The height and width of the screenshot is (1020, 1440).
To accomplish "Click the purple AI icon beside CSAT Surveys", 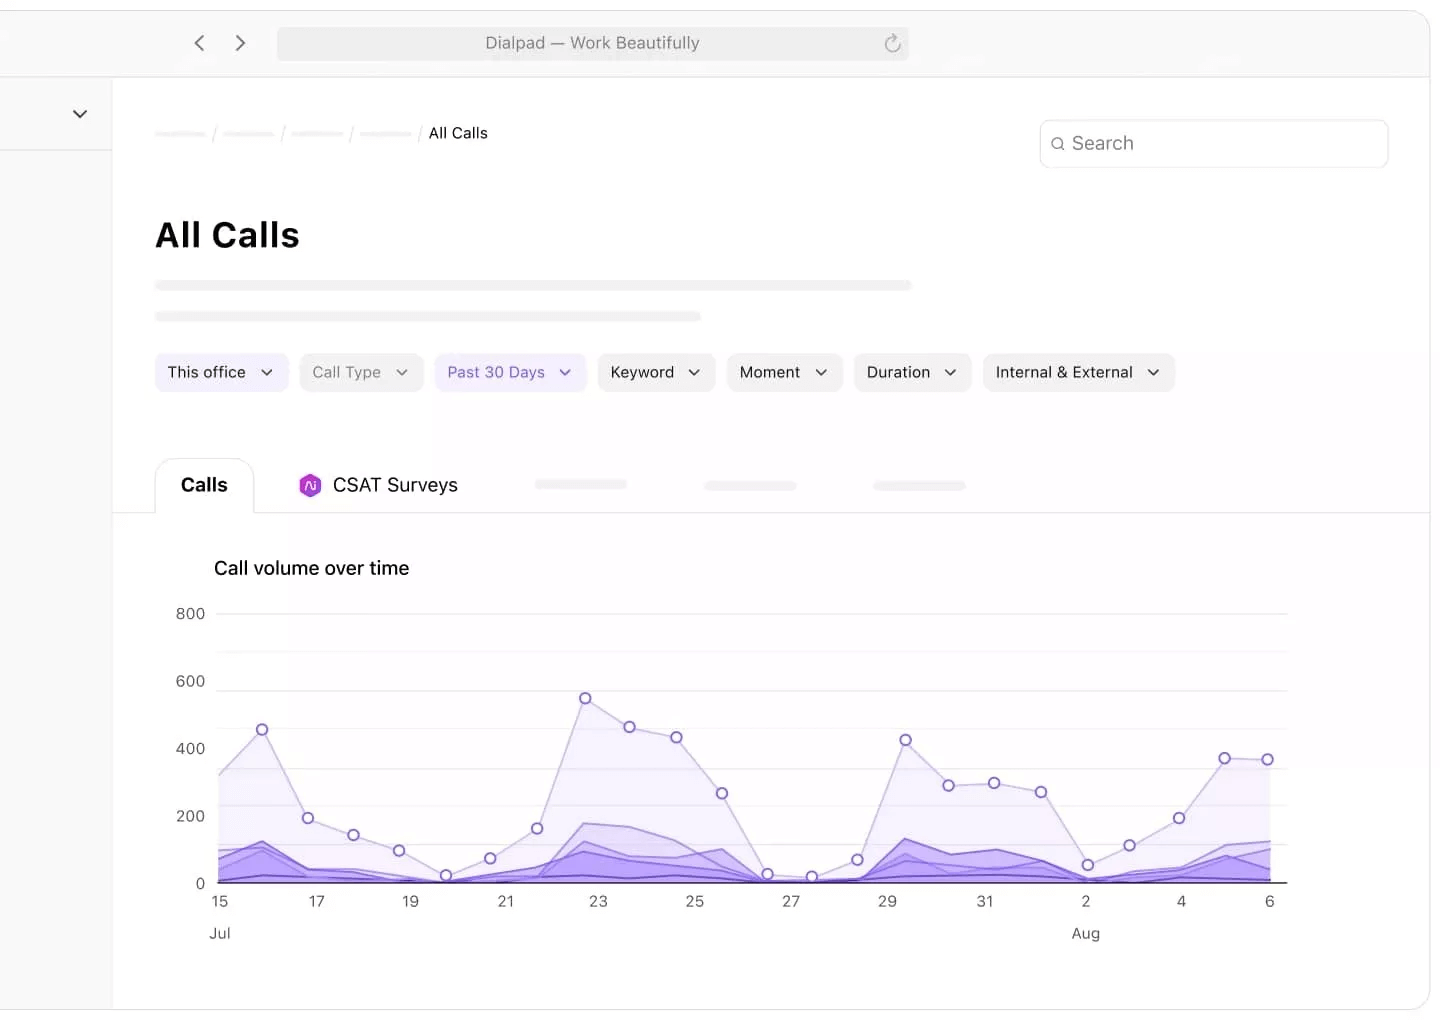I will [x=310, y=485].
